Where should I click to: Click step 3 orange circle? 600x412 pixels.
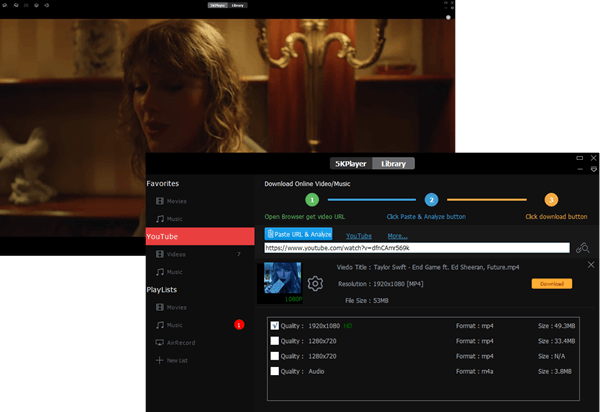point(551,200)
